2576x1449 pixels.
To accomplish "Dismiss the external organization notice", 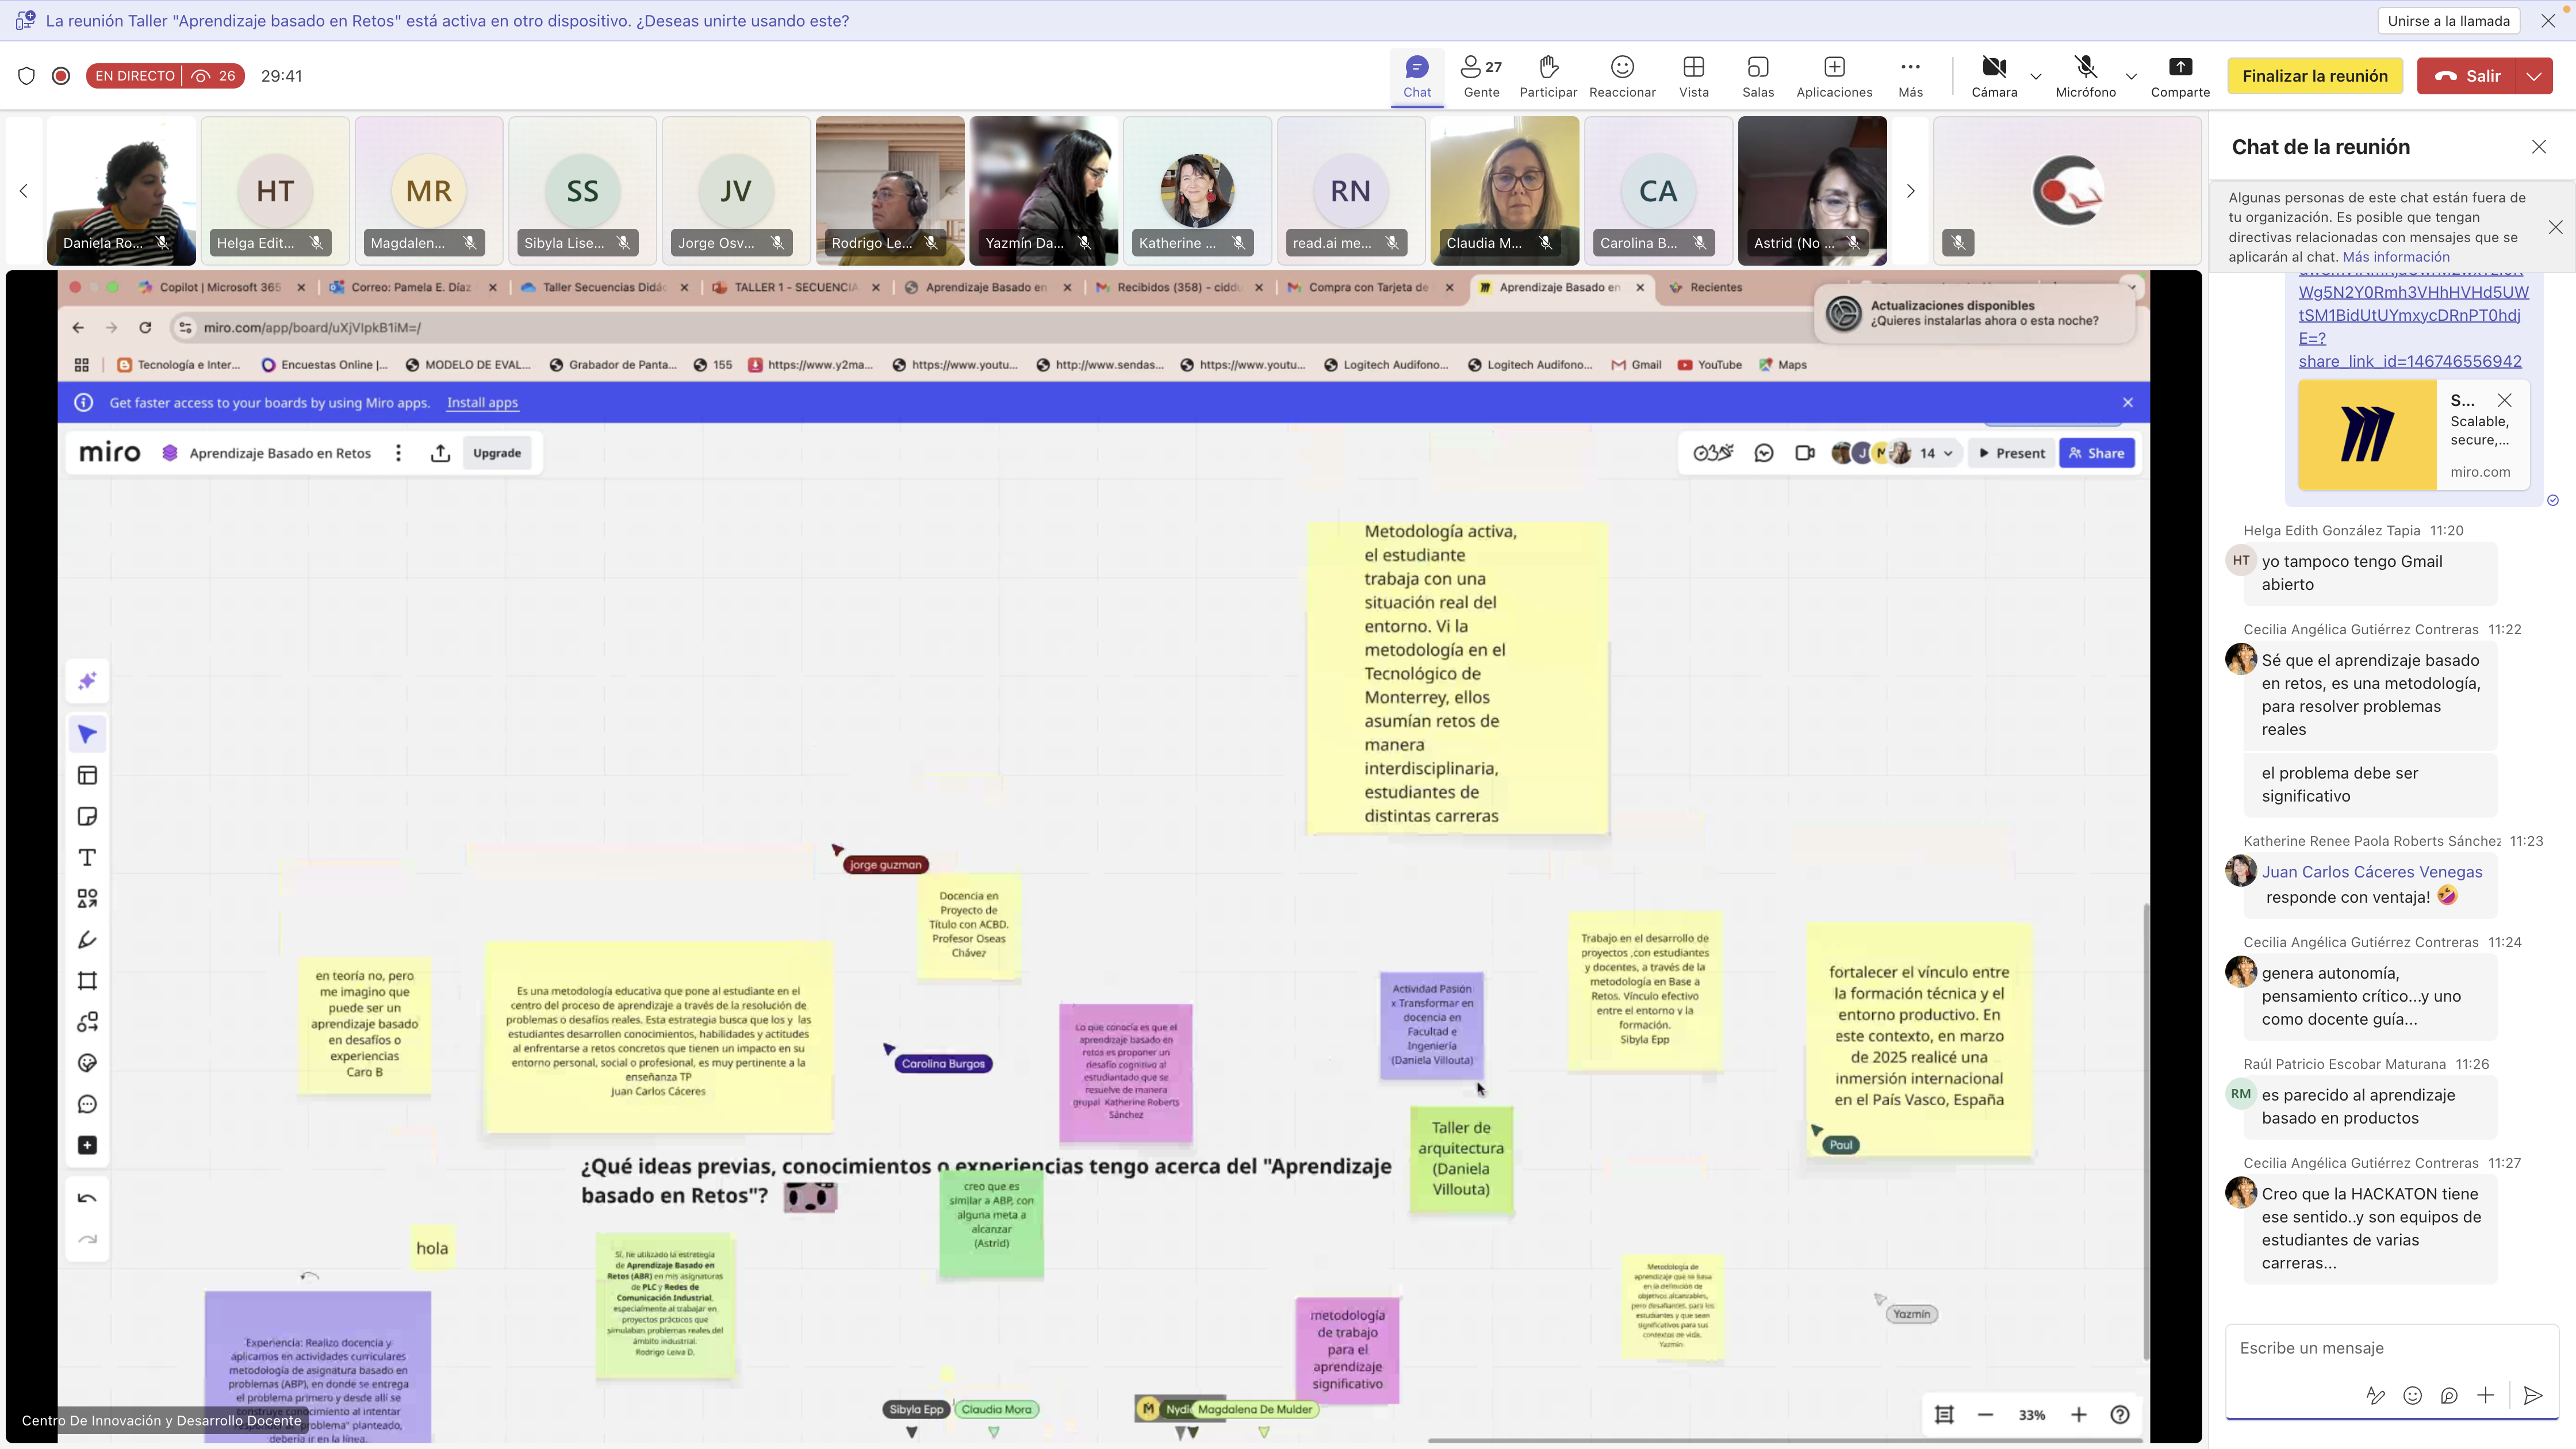I will (2555, 227).
